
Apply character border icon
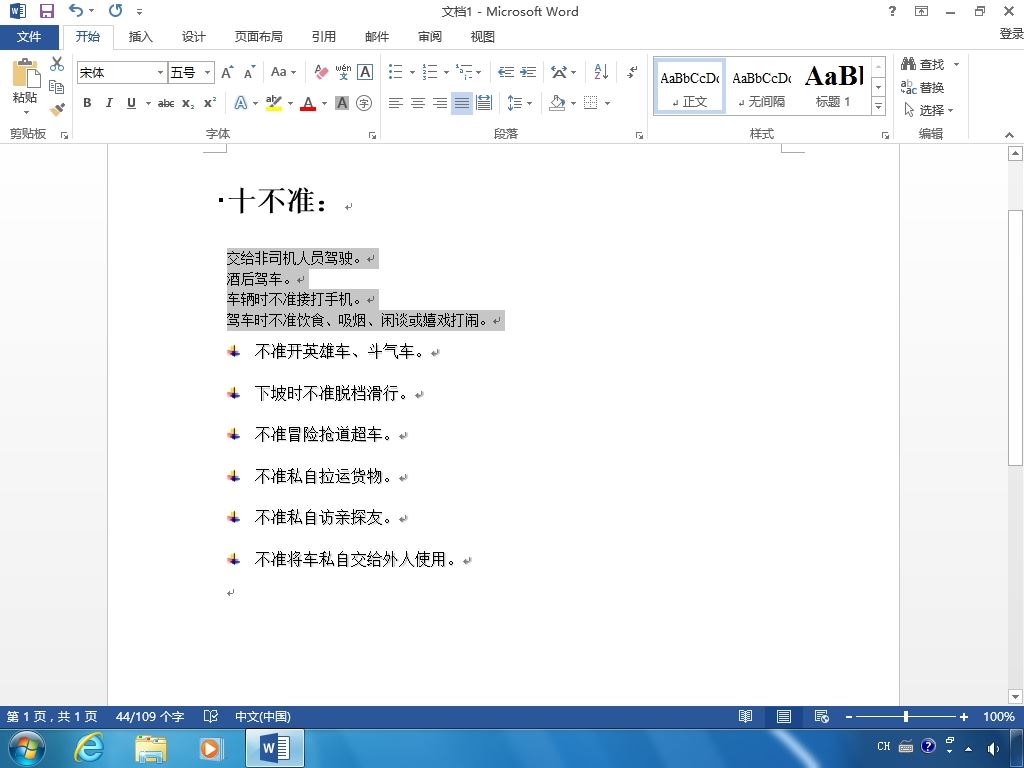(365, 72)
